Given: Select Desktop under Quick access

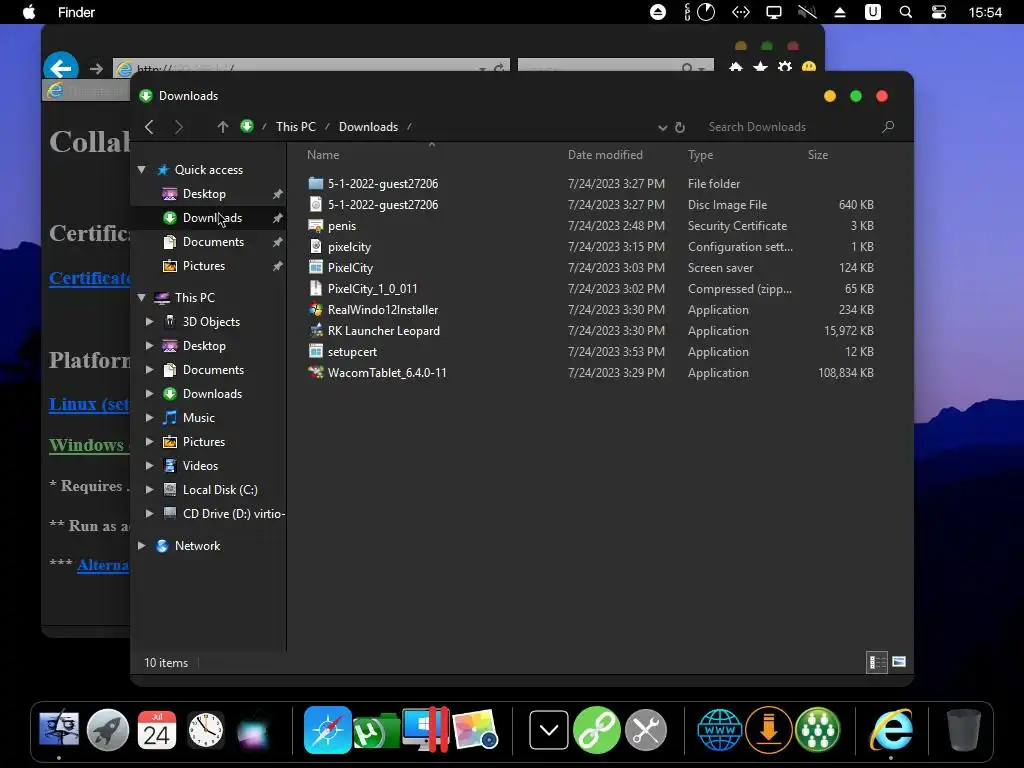Looking at the screenshot, I should pyautogui.click(x=204, y=194).
